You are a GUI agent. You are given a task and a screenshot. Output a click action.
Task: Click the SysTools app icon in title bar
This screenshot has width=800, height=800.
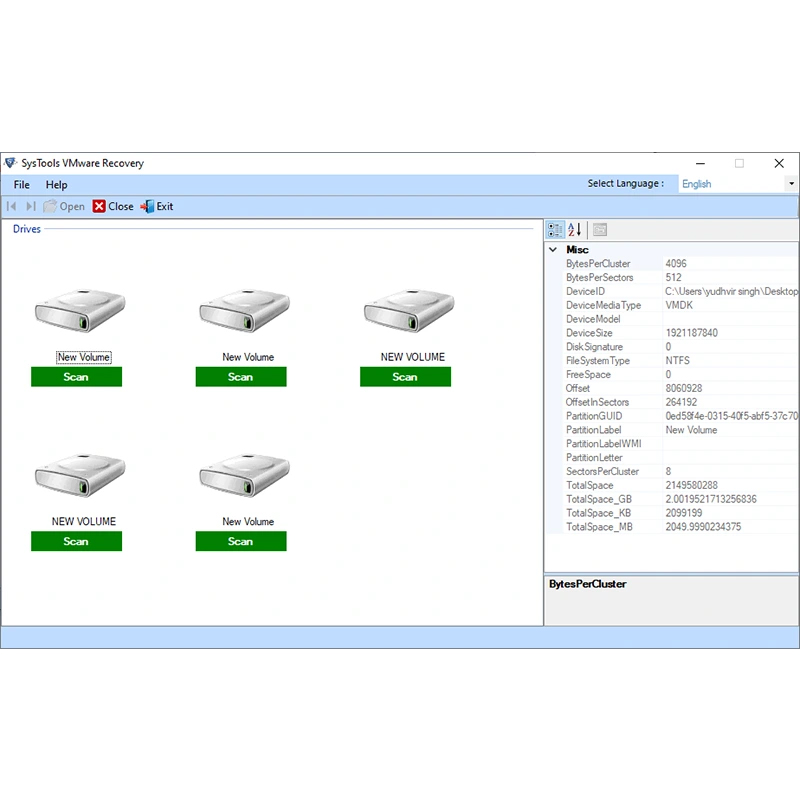(10, 163)
